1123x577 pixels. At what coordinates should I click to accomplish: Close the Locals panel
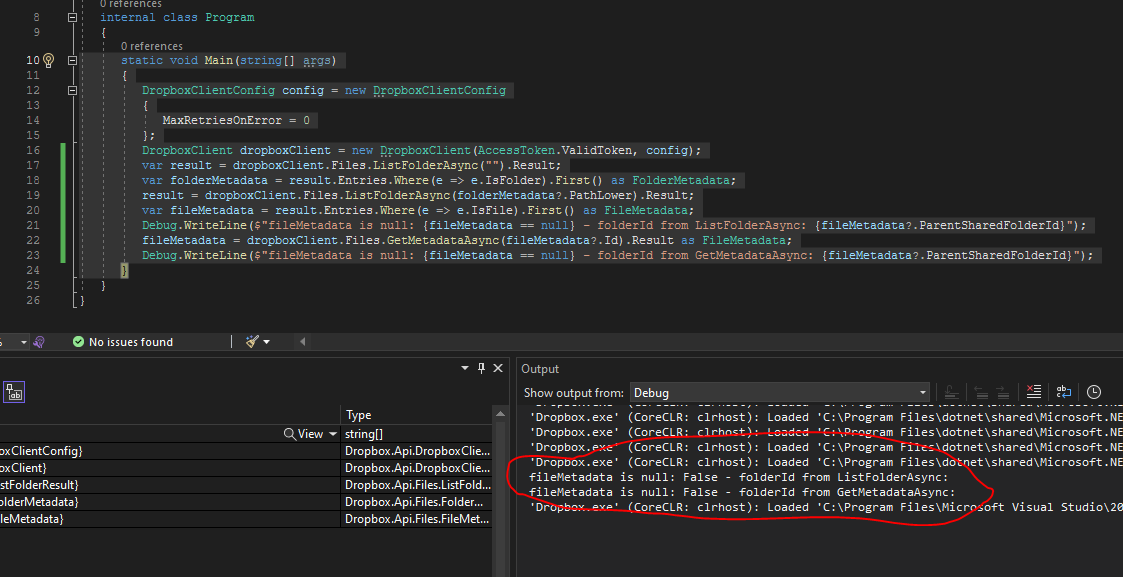coord(497,369)
